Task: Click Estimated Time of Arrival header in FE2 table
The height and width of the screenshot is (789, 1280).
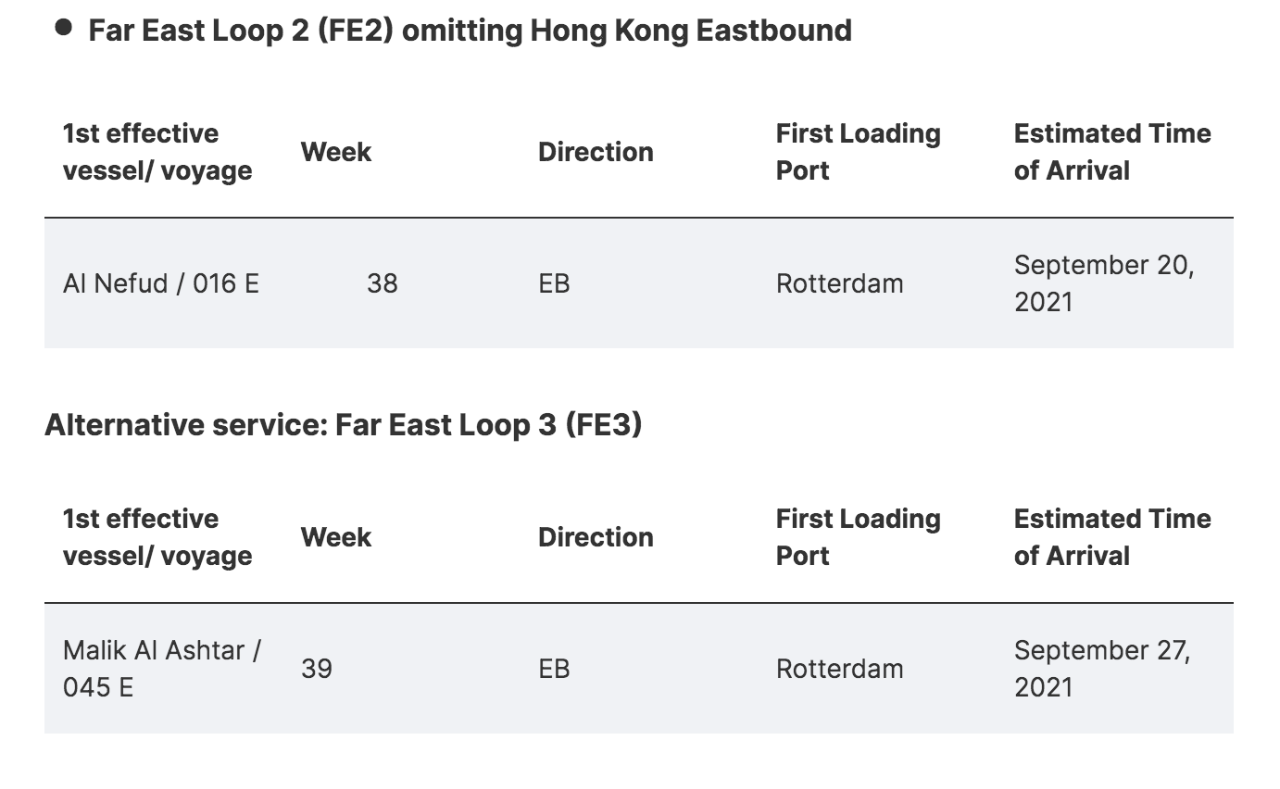Action: coord(1111,152)
